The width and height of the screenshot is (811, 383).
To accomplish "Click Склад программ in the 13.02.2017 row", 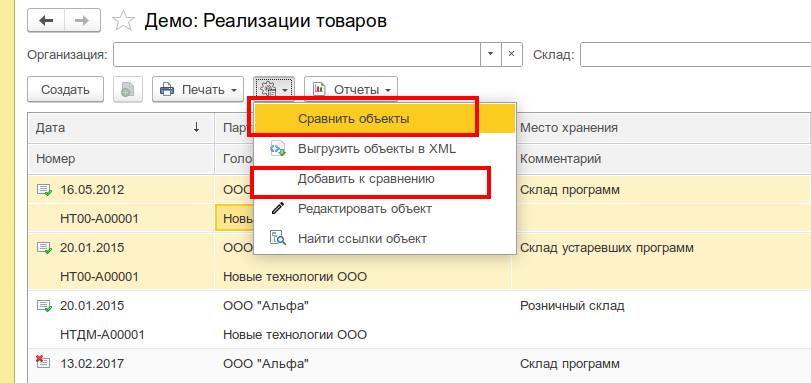I will pos(569,364).
